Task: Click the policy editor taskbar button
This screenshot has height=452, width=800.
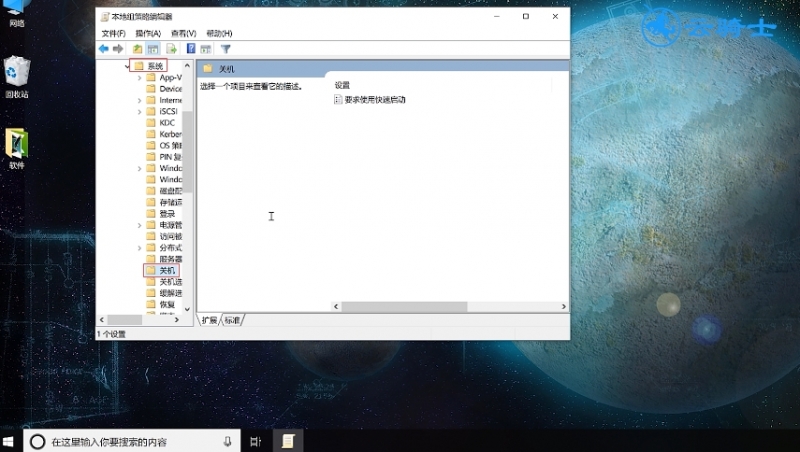Action: [x=288, y=441]
